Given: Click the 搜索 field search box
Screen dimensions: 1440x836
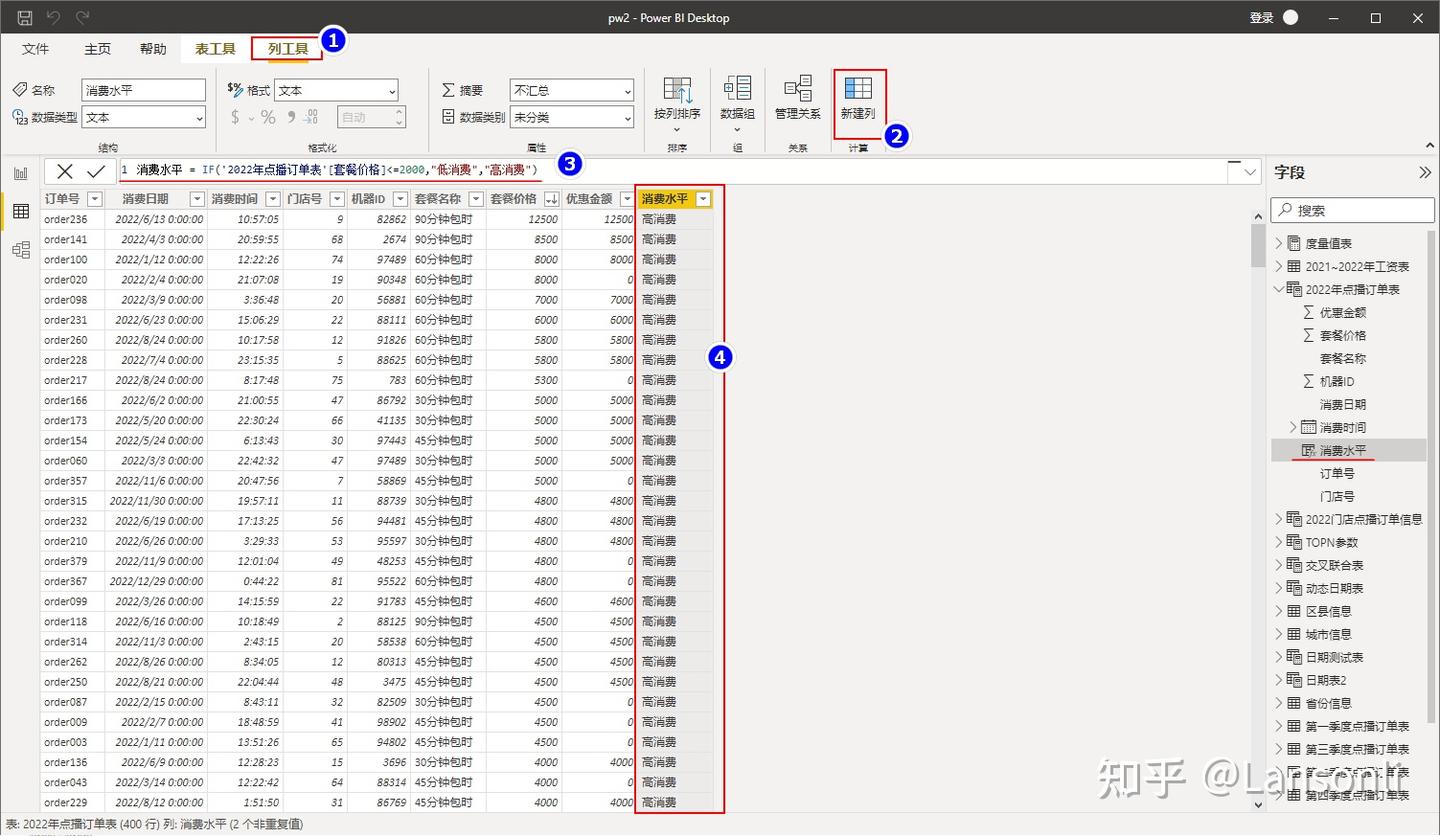Looking at the screenshot, I should [1352, 210].
